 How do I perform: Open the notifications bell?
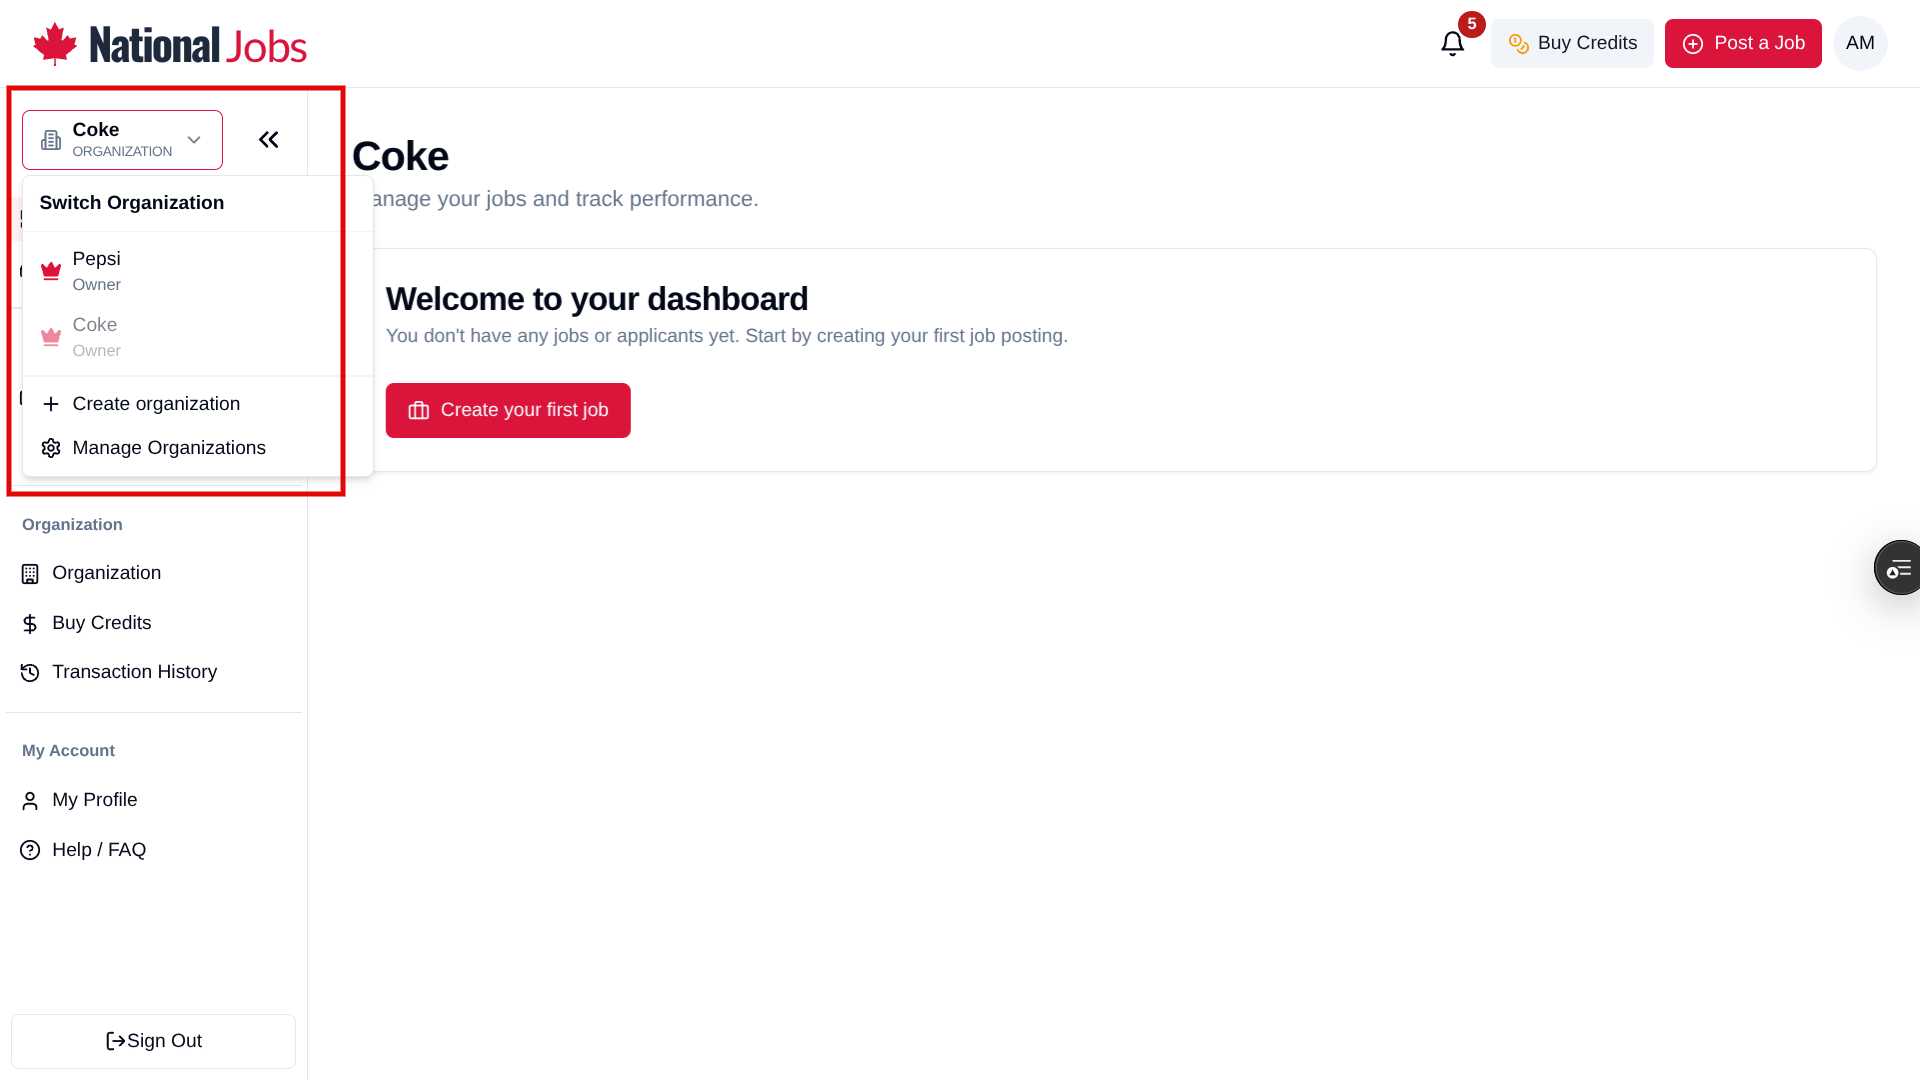tap(1452, 44)
